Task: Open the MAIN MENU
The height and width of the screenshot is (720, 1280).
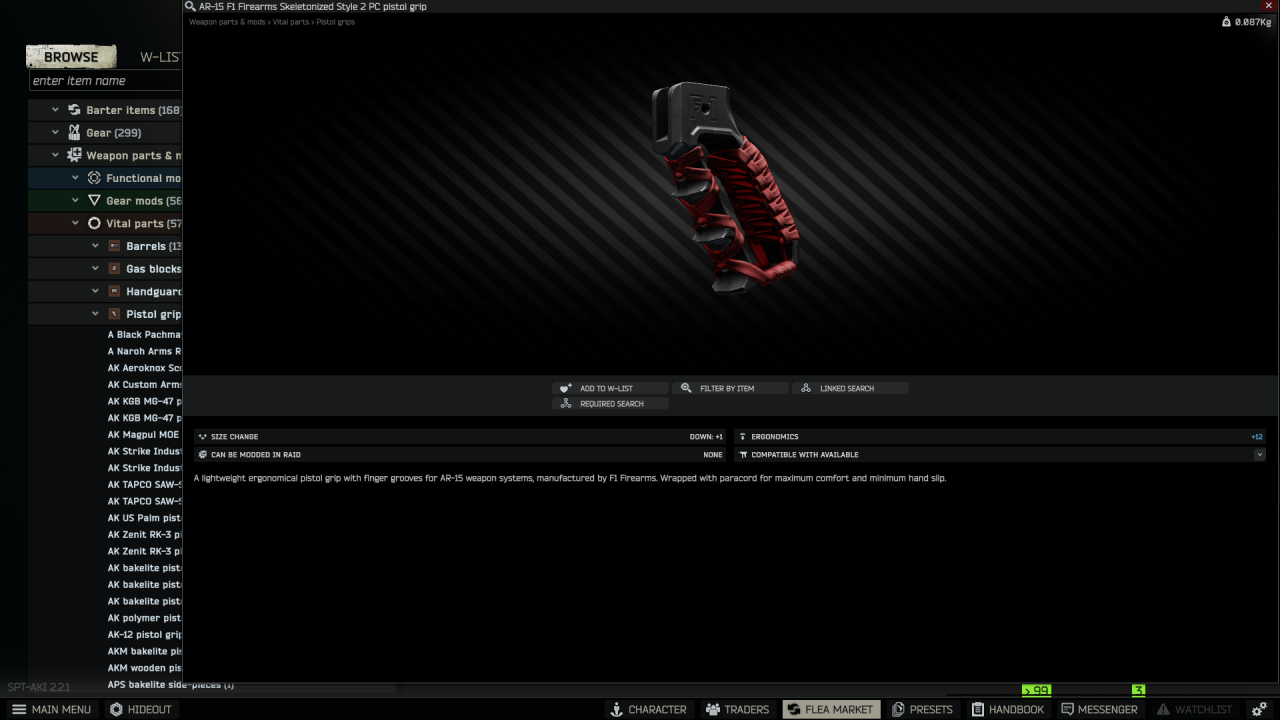Action: coord(50,709)
